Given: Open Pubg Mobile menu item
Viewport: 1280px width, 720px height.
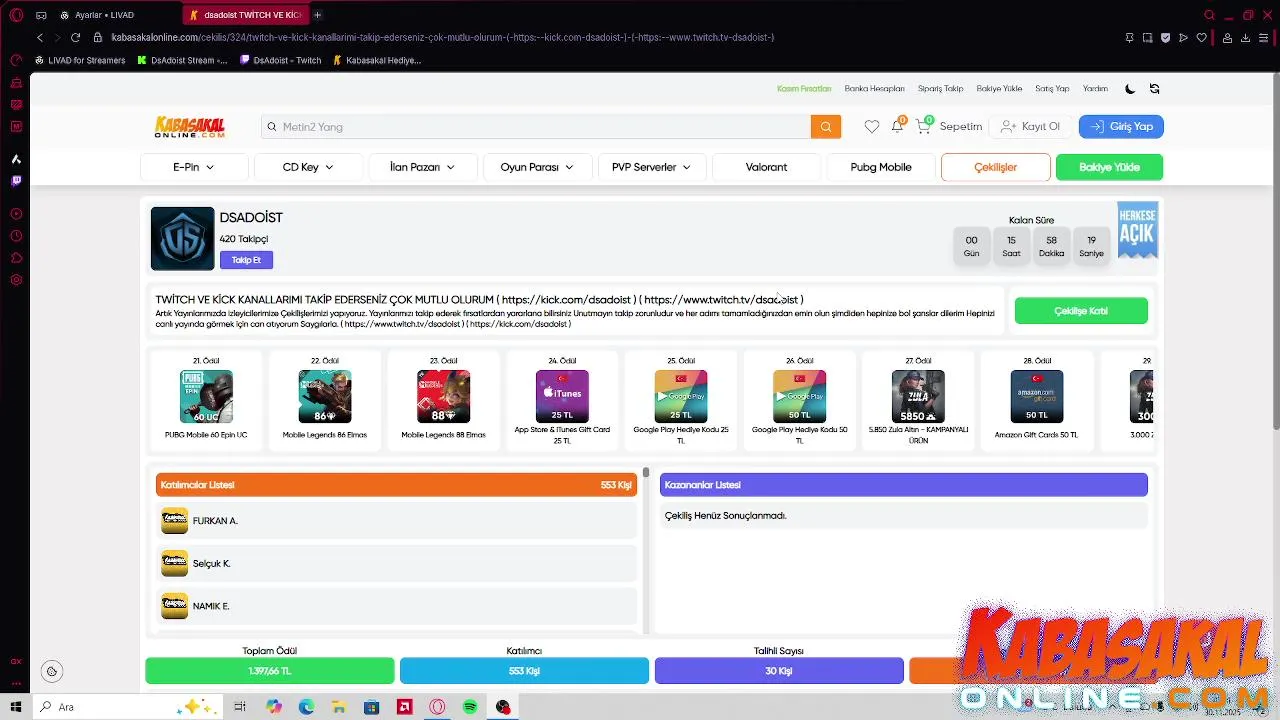Looking at the screenshot, I should pos(881,167).
